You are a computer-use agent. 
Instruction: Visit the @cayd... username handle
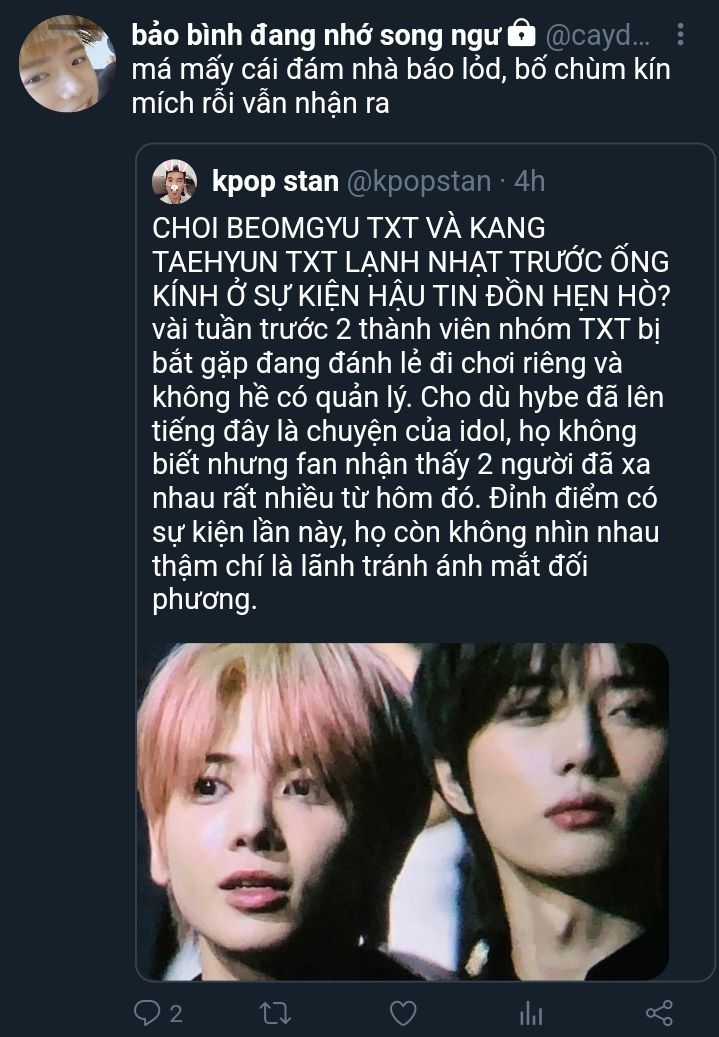(597, 35)
